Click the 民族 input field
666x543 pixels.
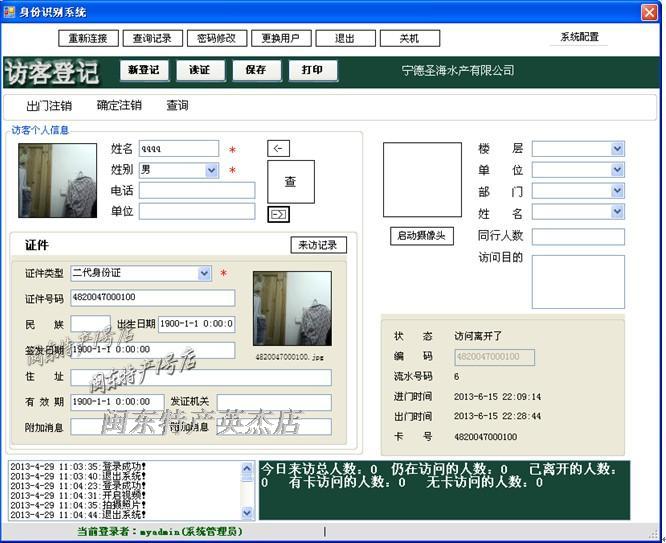[90, 324]
